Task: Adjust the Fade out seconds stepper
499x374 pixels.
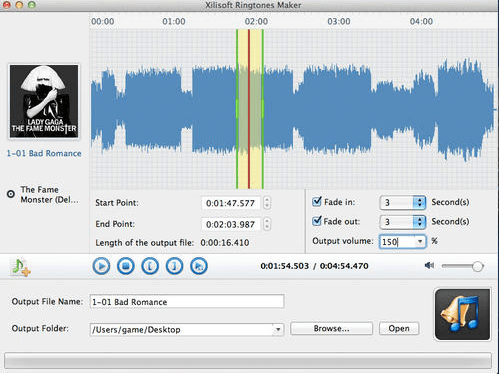Action: pyautogui.click(x=419, y=222)
